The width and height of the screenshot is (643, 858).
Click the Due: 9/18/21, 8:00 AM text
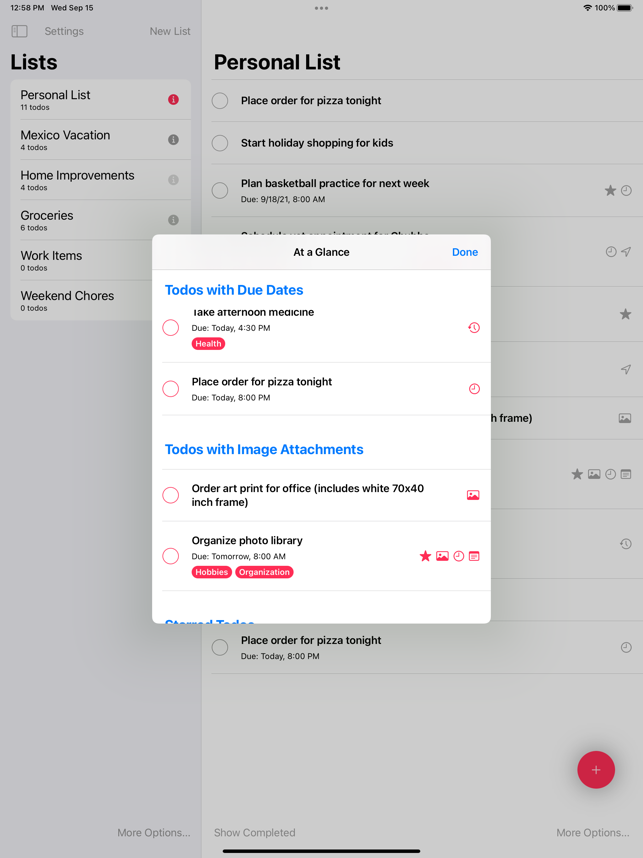point(283,200)
